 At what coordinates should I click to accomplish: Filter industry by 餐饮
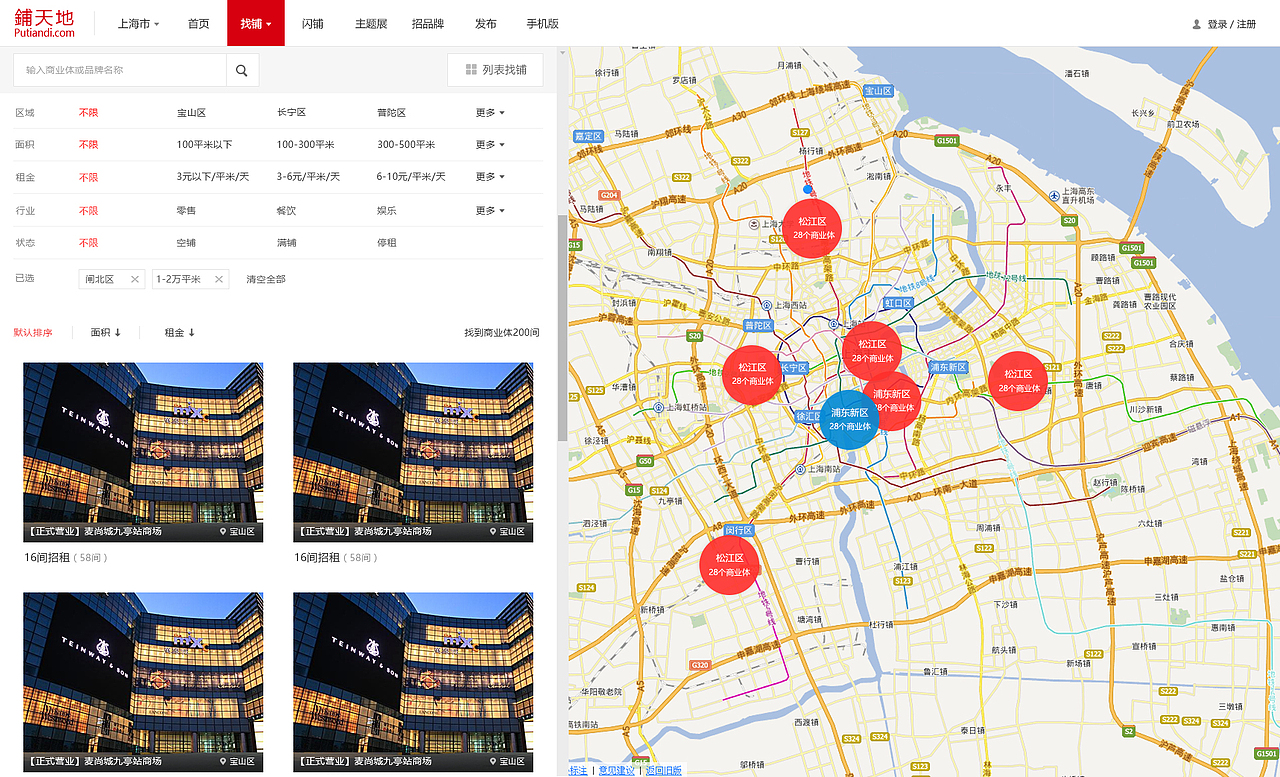coord(286,211)
